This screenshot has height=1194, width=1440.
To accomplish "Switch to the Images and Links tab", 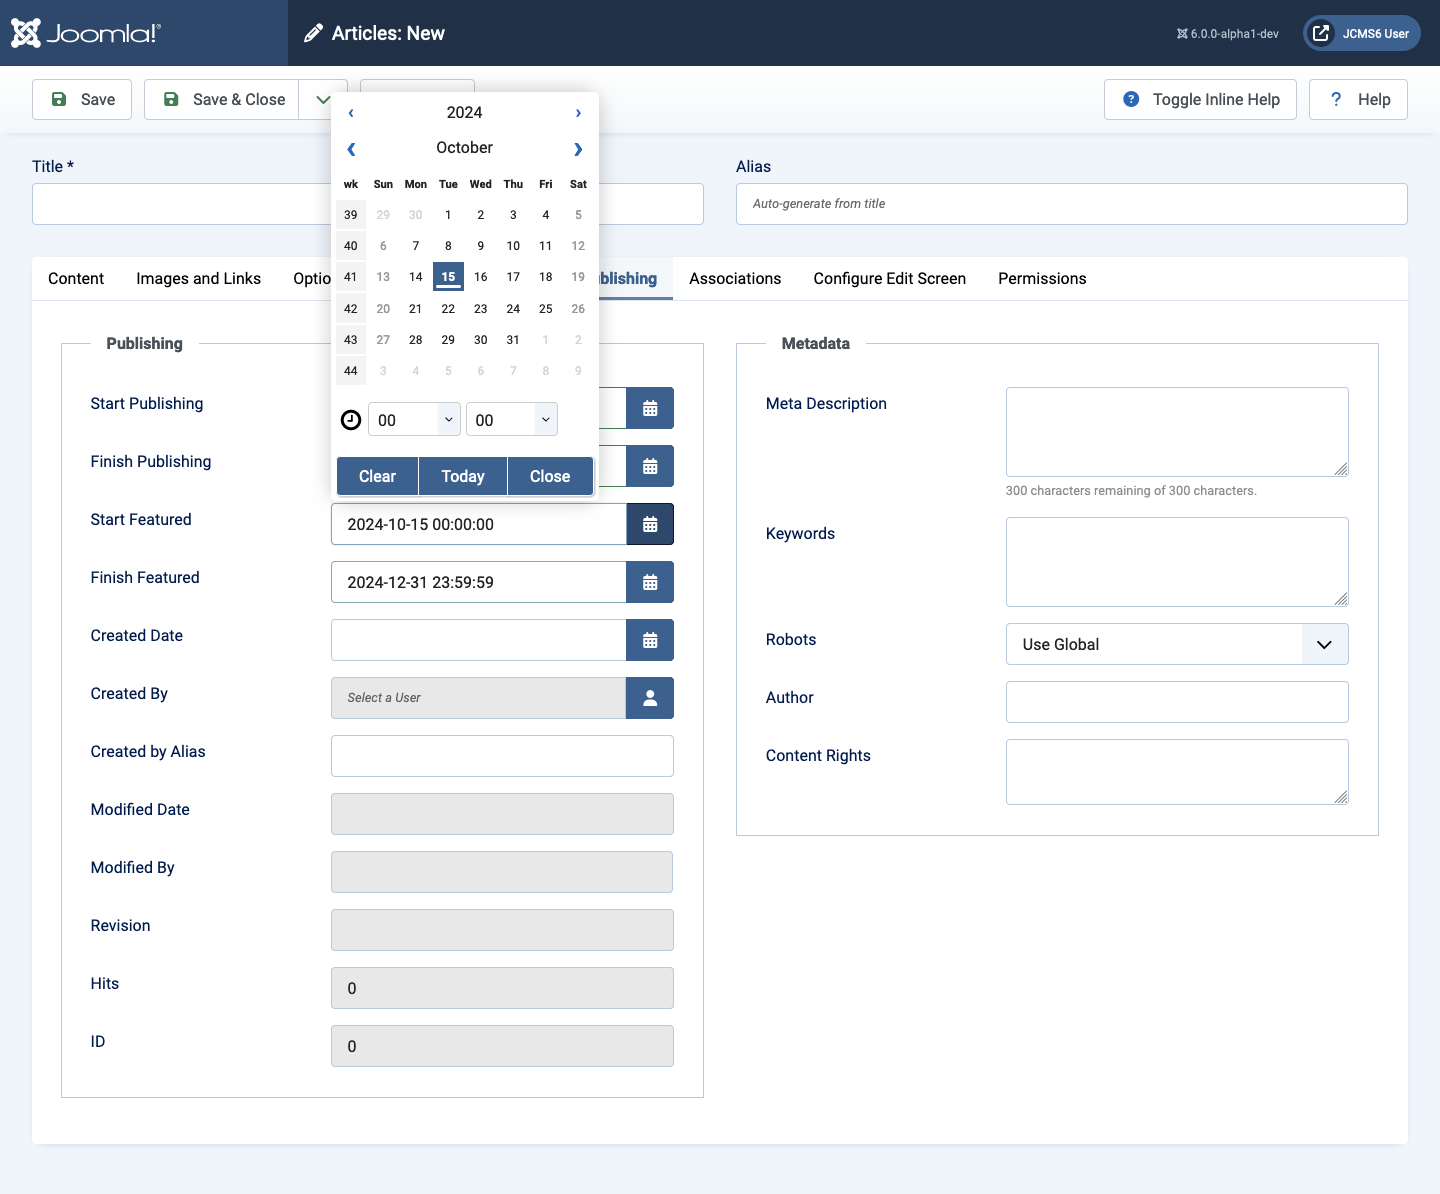I will (x=198, y=279).
